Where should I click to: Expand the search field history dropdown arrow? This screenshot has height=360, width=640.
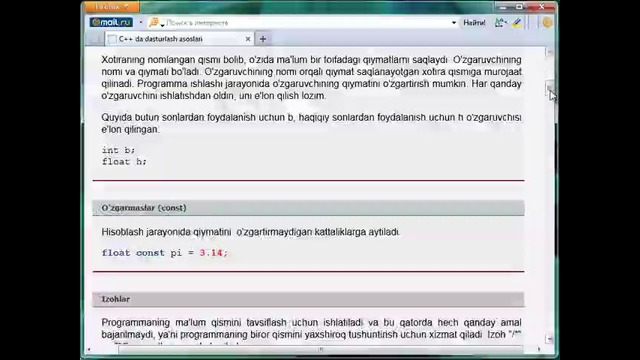click(x=454, y=23)
